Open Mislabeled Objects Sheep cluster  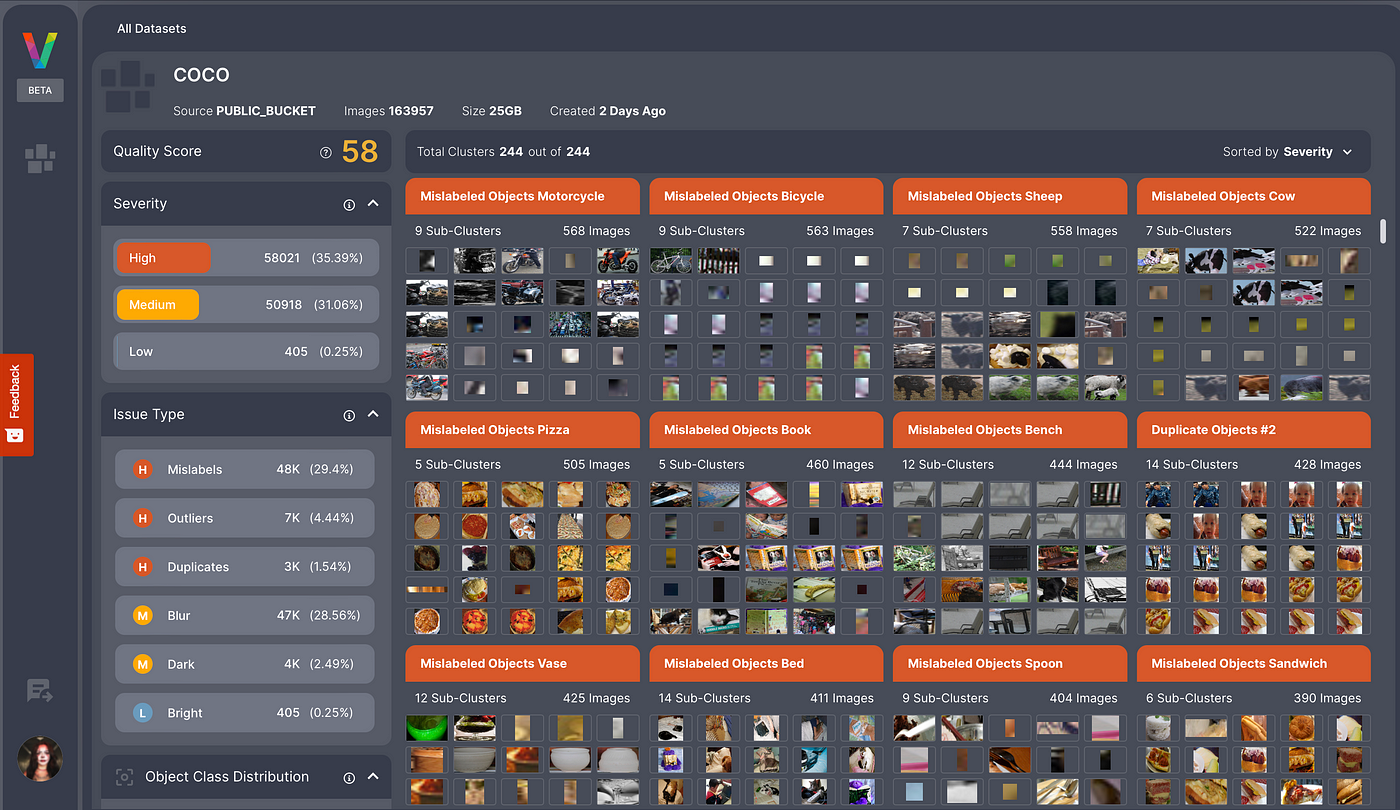tap(1010, 197)
